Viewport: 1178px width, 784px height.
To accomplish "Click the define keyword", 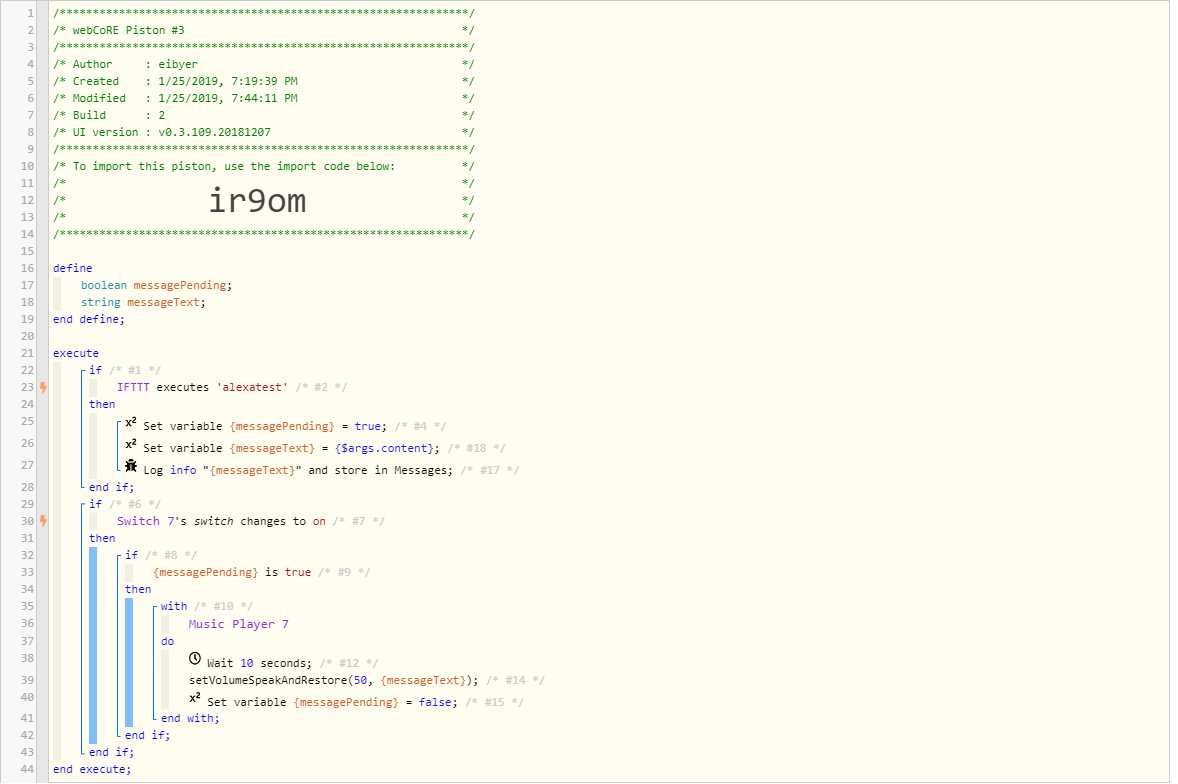I will pos(73,268).
